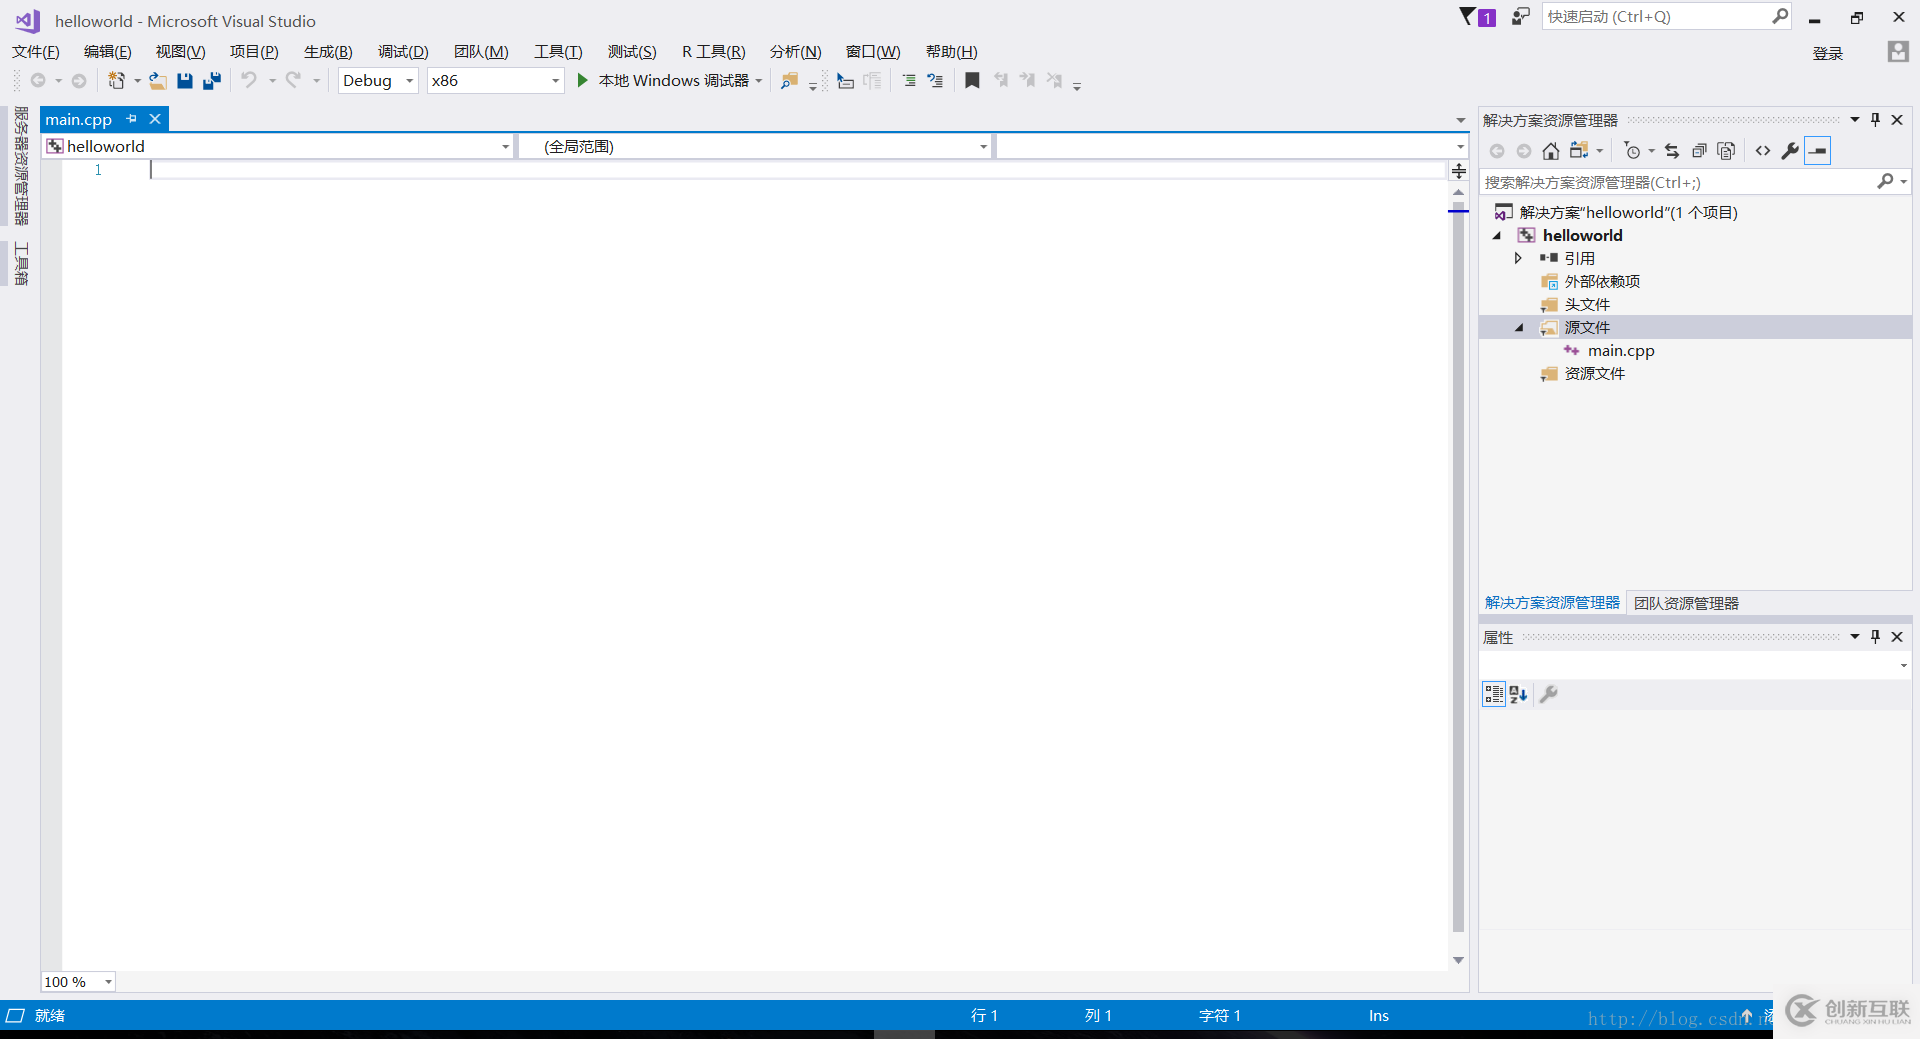
Task: Collapse the 源文件 folder node
Action: click(1519, 328)
